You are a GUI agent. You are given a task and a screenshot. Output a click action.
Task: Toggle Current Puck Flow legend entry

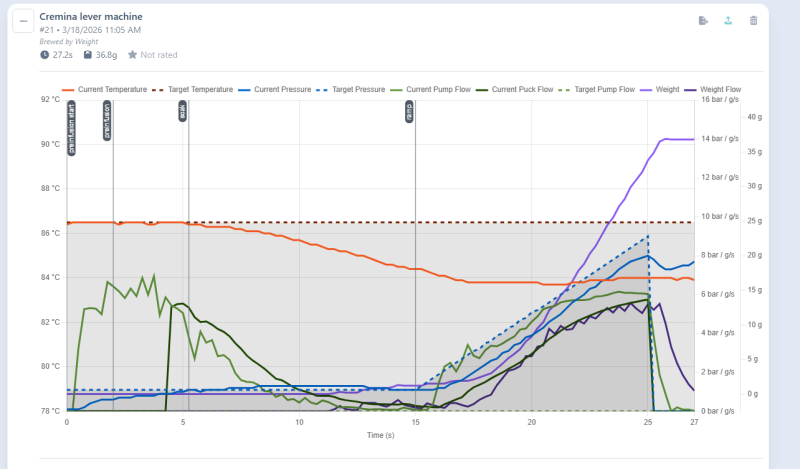(x=514, y=89)
